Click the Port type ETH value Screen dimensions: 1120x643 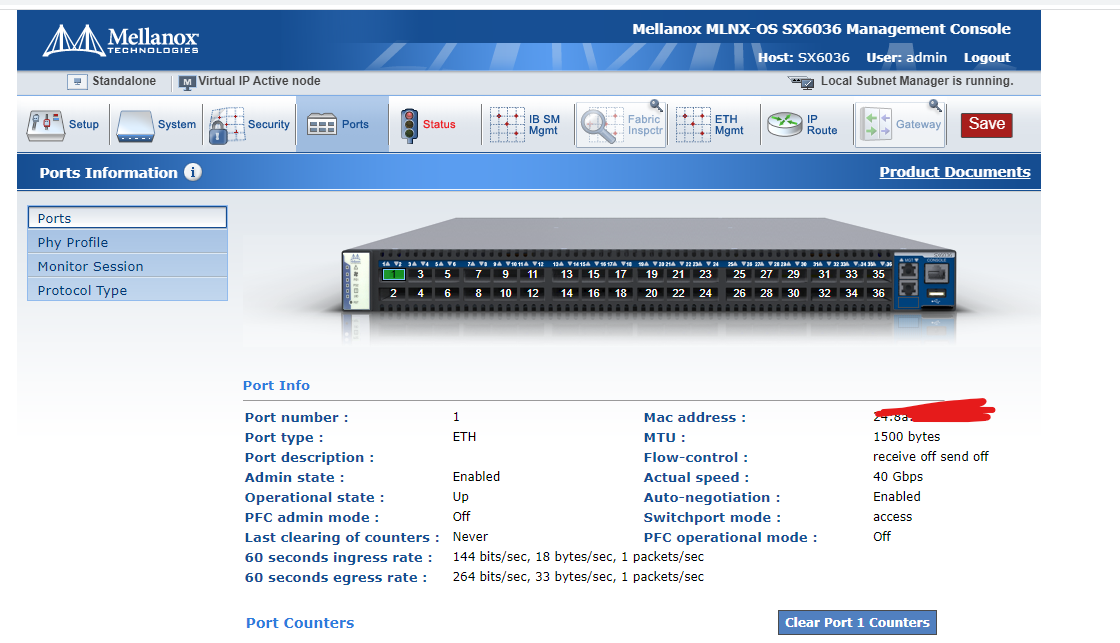pyautogui.click(x=464, y=437)
